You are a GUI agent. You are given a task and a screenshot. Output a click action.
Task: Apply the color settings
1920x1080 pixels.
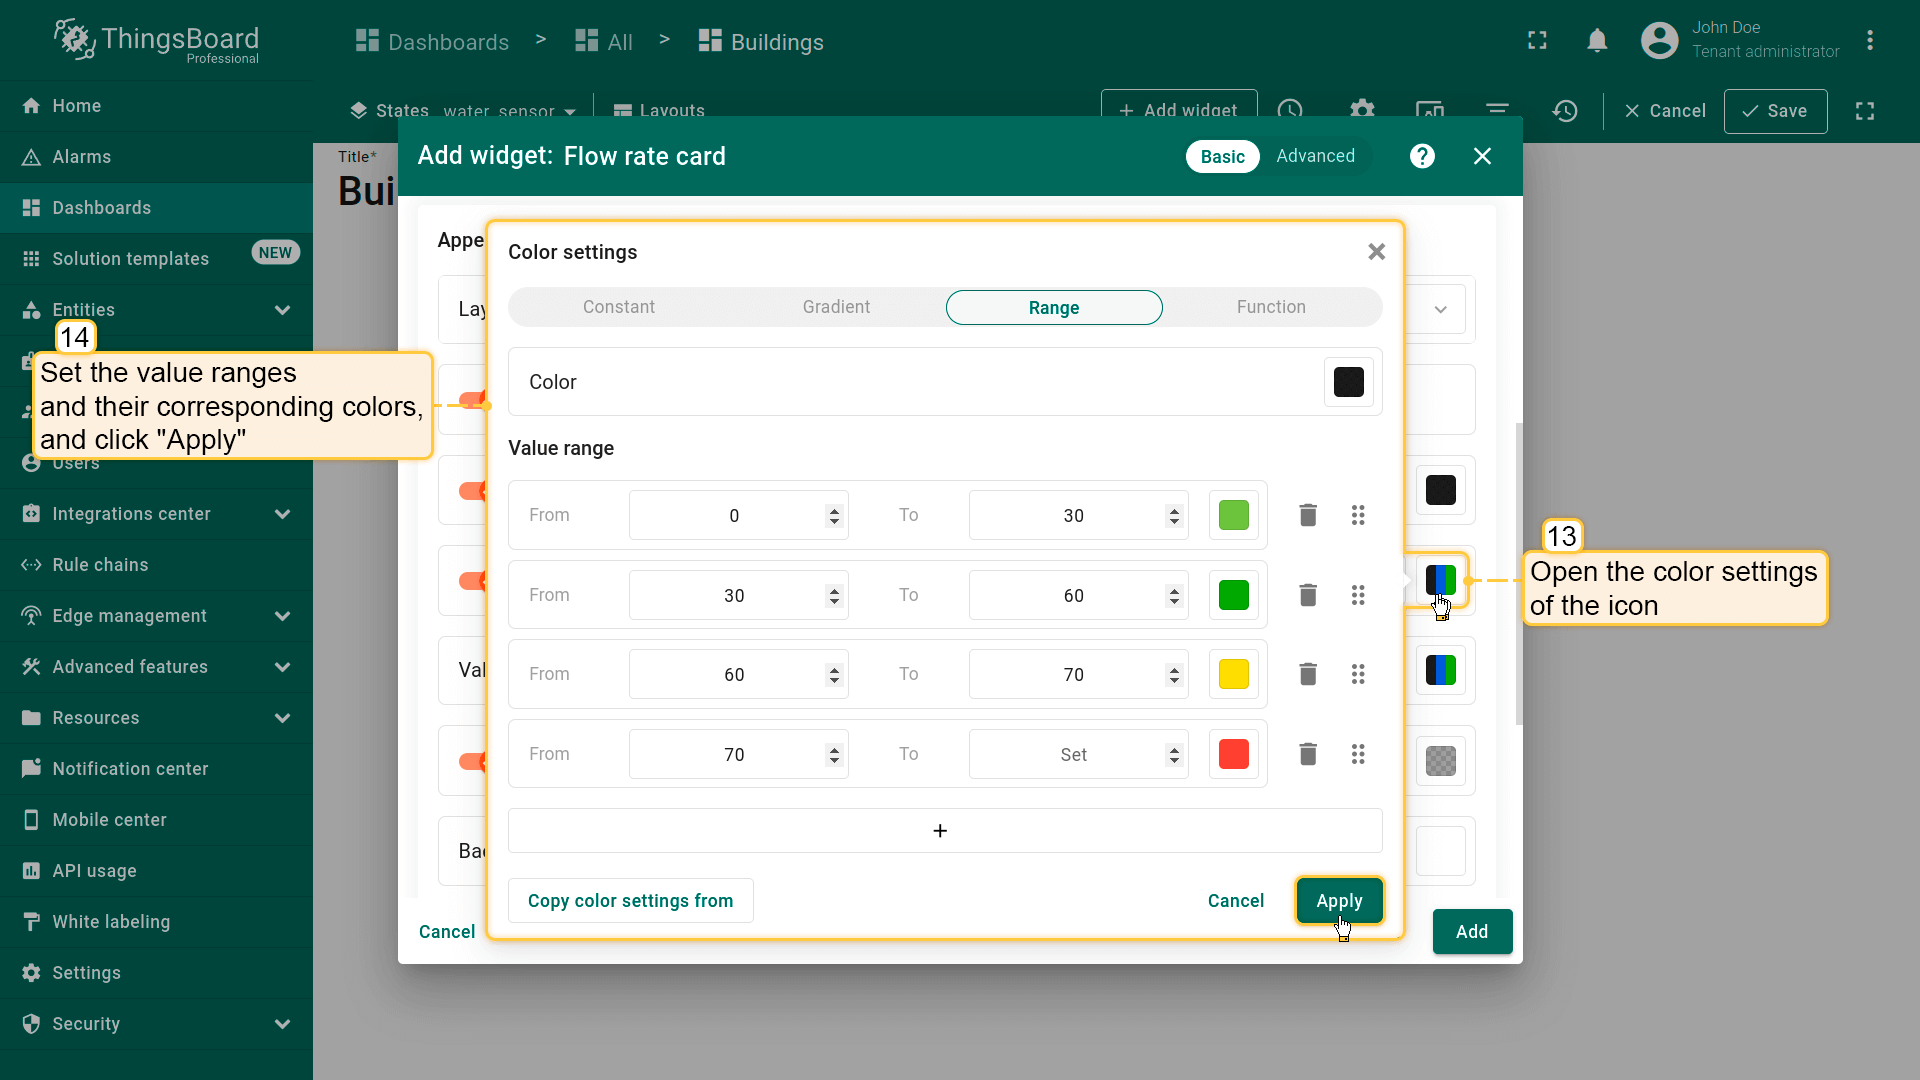(x=1339, y=900)
